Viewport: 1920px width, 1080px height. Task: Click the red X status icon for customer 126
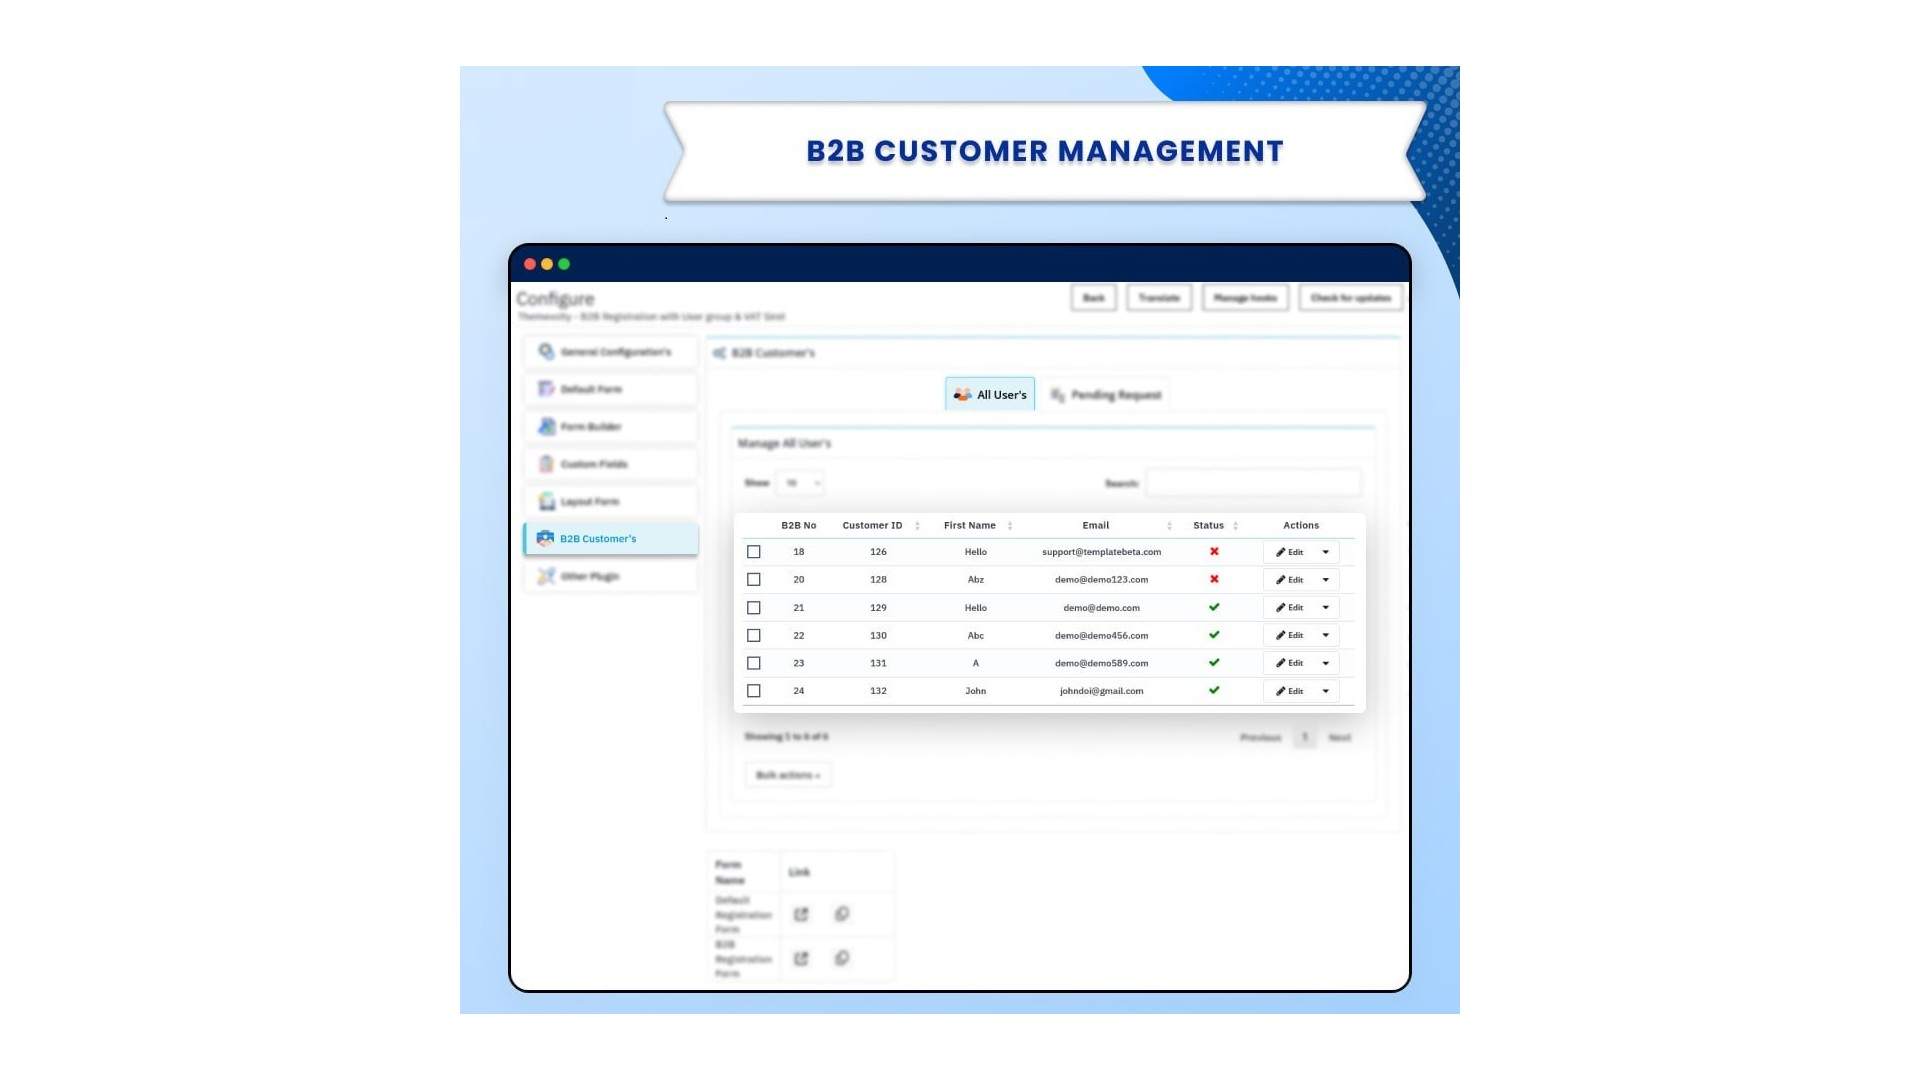1214,552
